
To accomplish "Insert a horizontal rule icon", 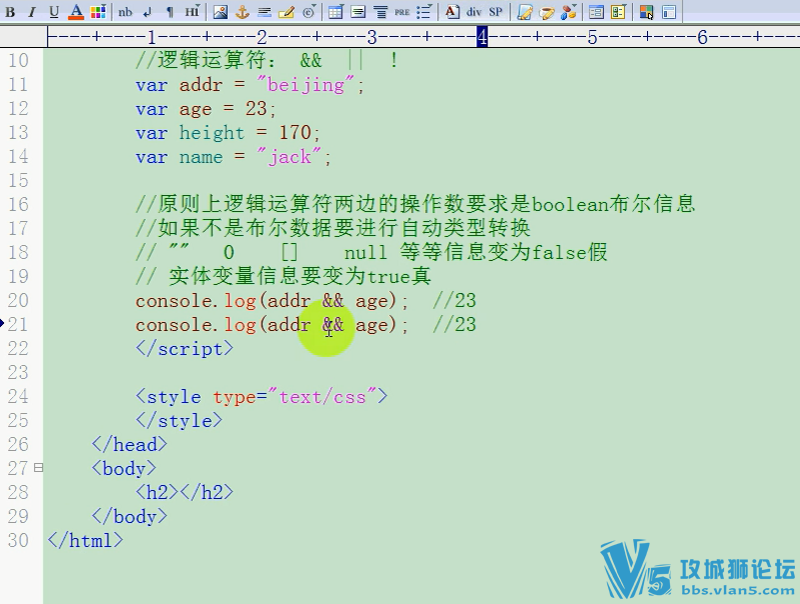I will click(264, 12).
